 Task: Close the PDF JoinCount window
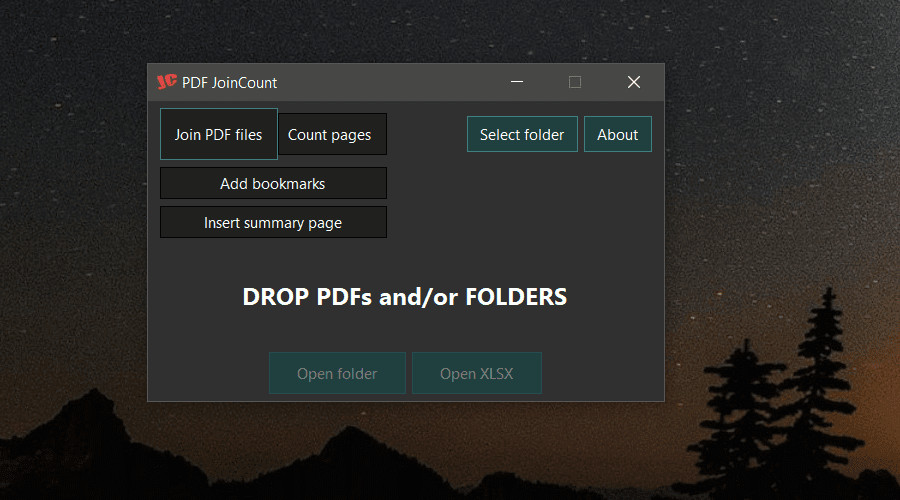pyautogui.click(x=634, y=82)
